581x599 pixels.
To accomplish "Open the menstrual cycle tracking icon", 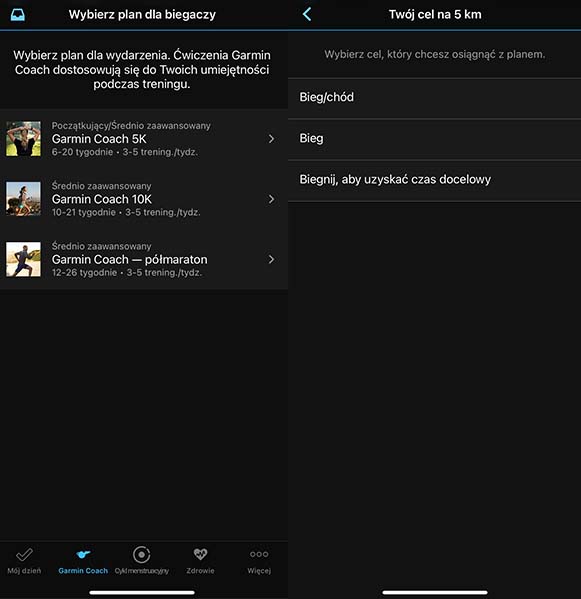I will [x=141, y=554].
